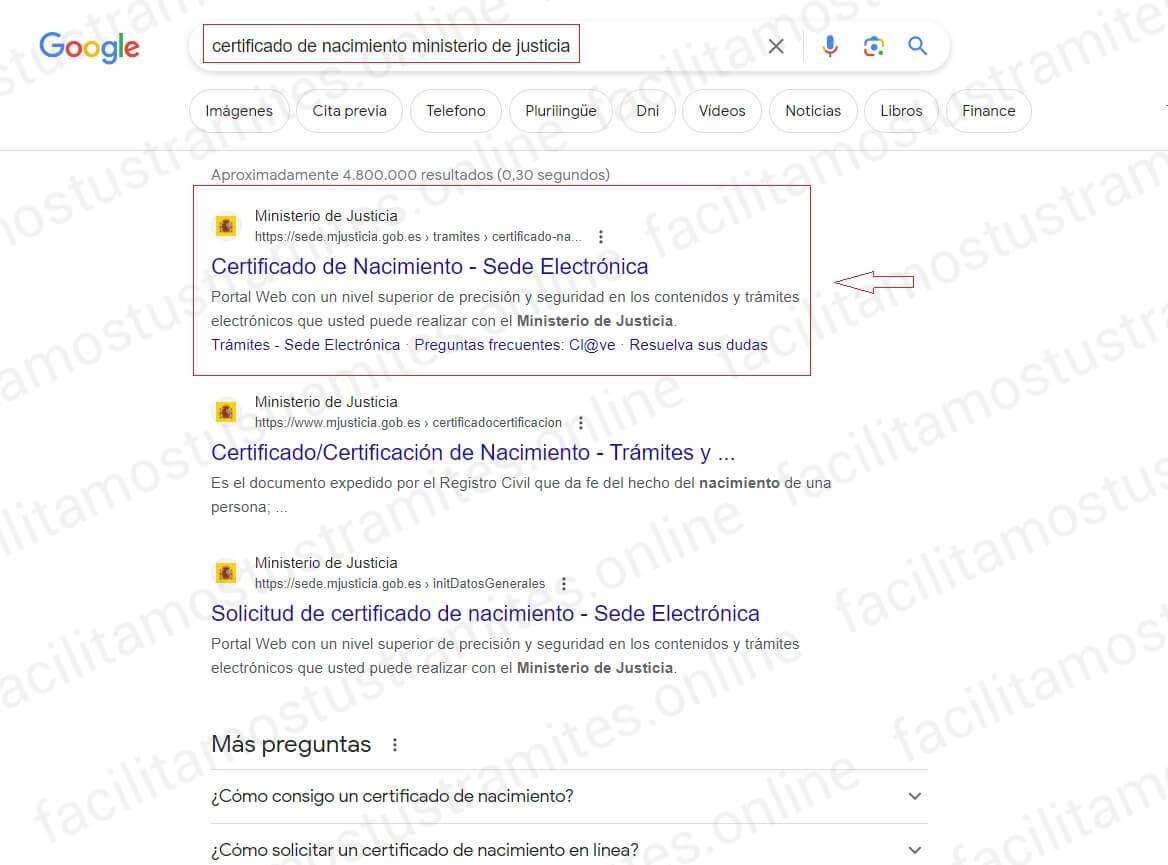Open the Solicitud de certificado de nacimiento result
This screenshot has height=865, width=1168.
coord(485,613)
